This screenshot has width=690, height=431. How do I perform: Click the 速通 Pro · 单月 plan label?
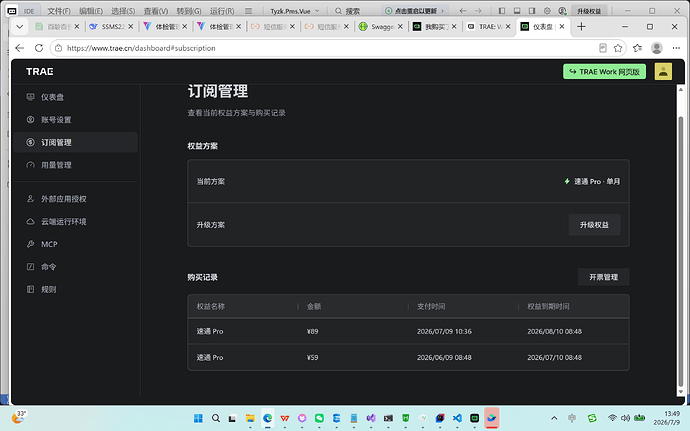(x=592, y=181)
